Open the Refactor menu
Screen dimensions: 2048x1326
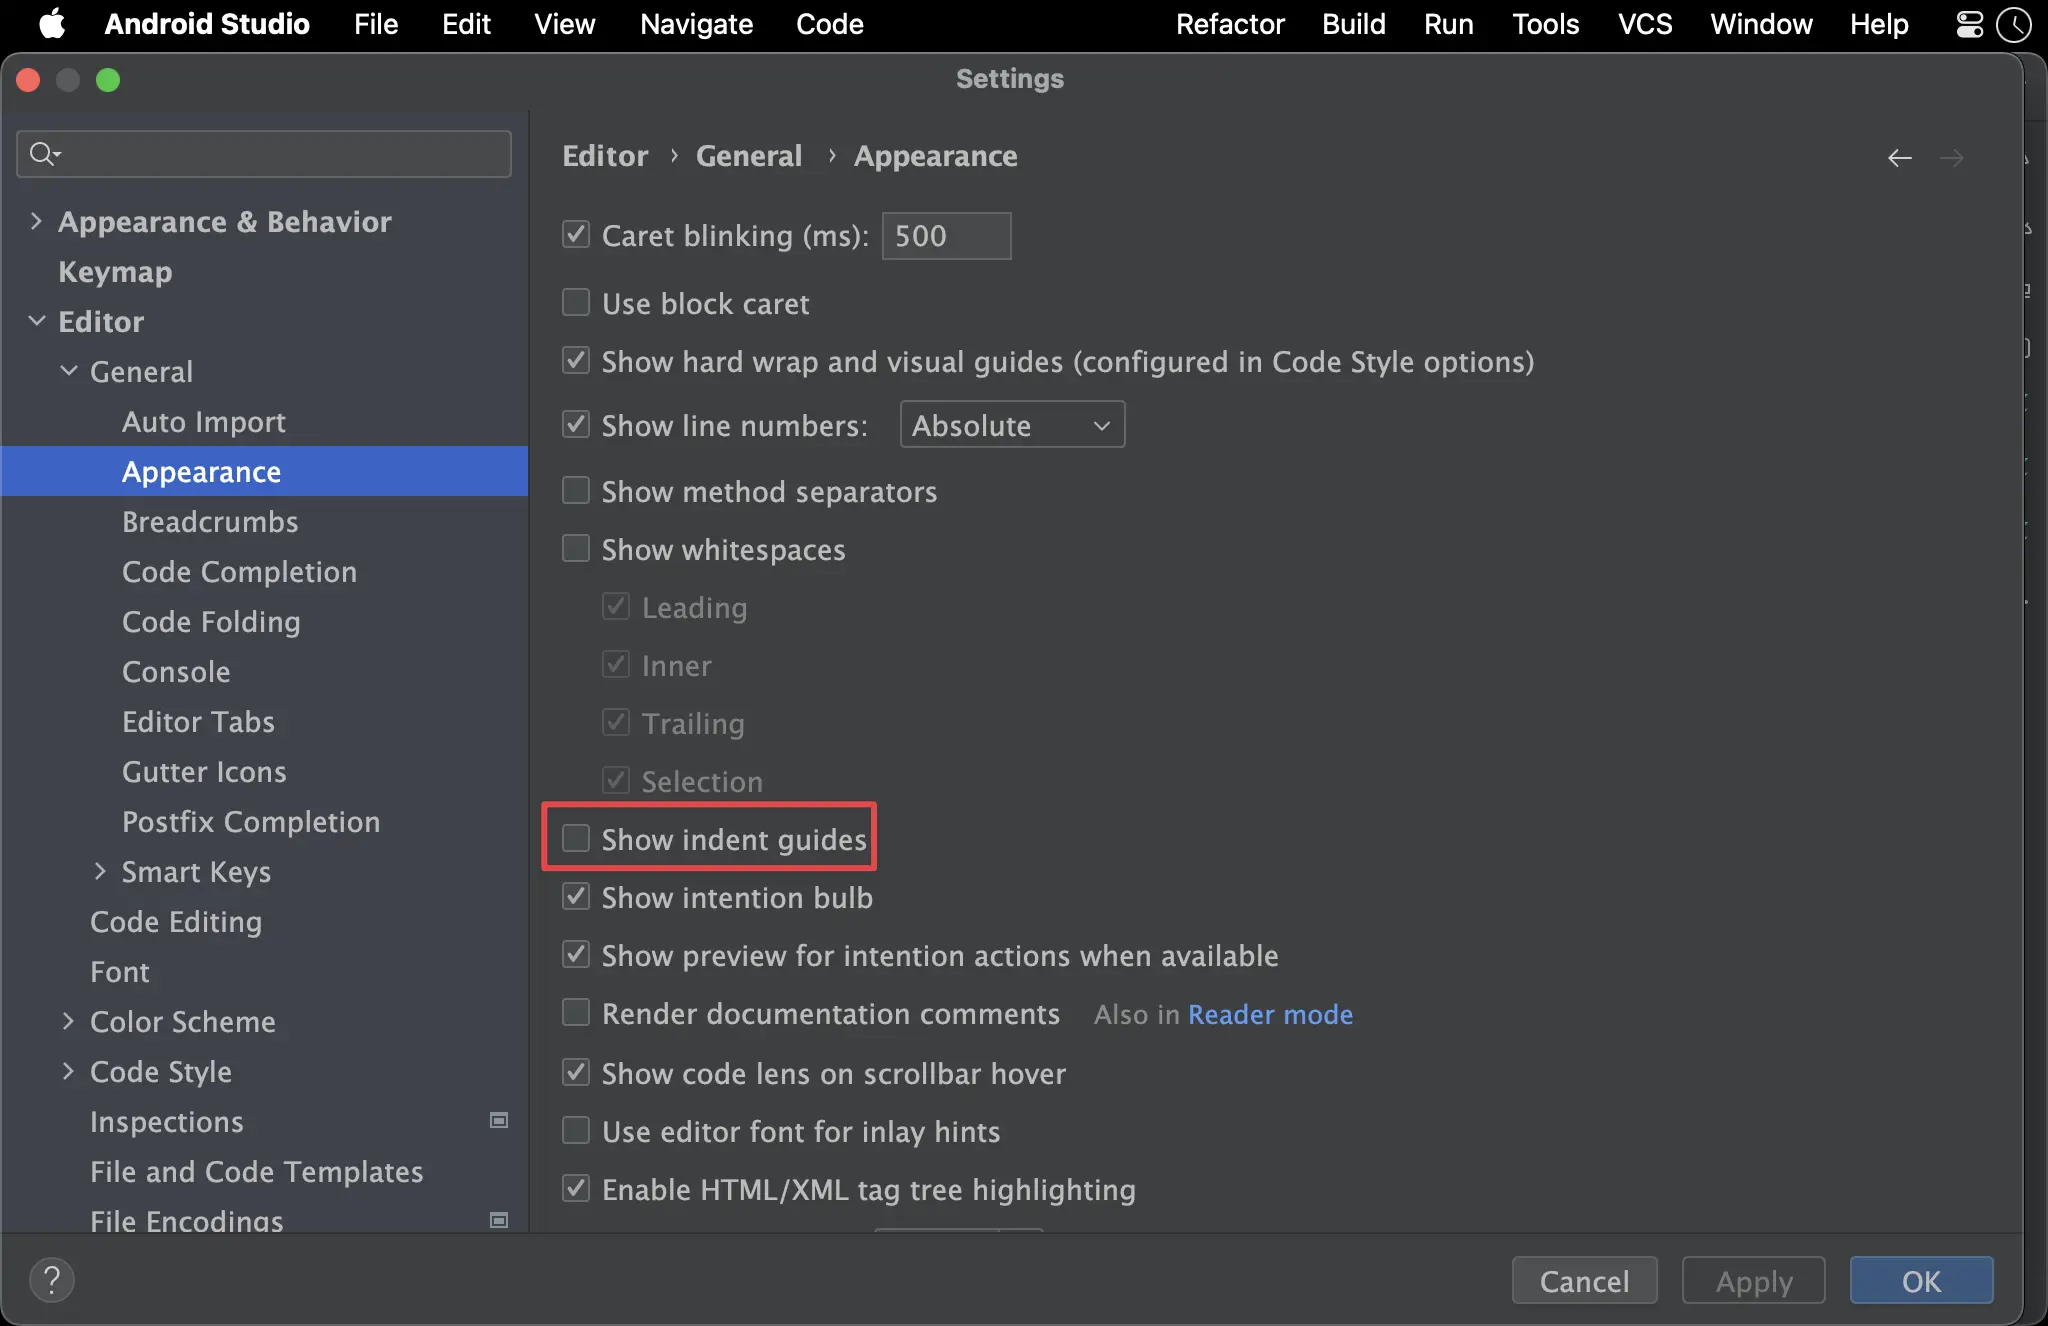click(x=1230, y=24)
